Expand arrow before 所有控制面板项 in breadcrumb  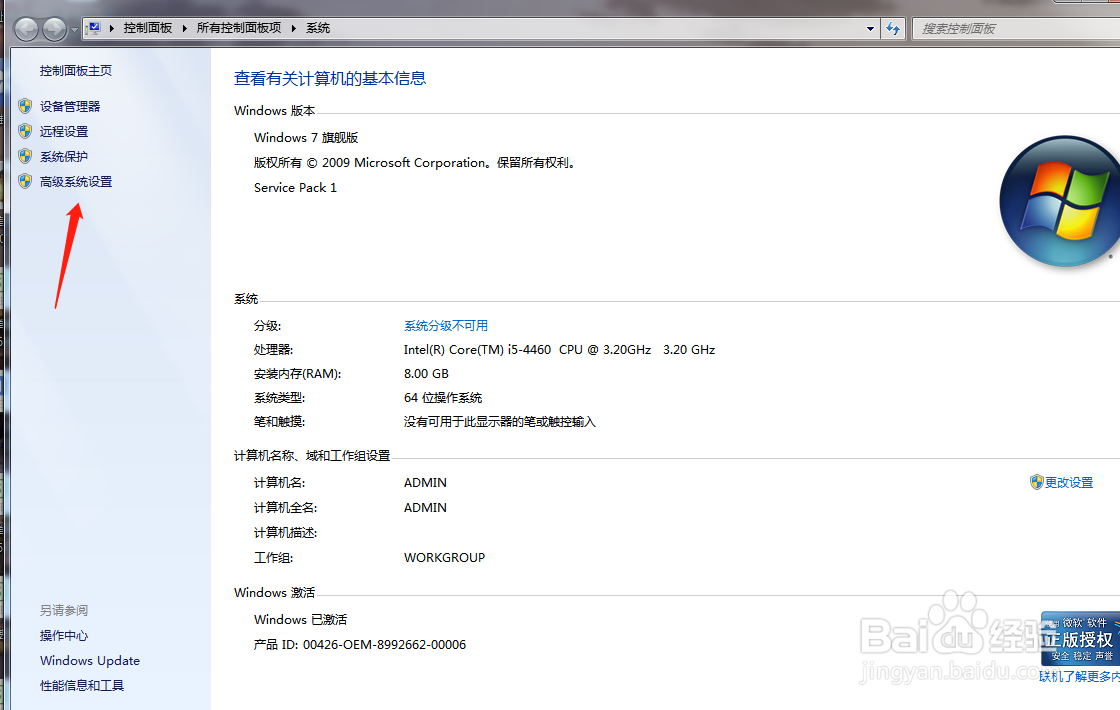click(x=184, y=28)
